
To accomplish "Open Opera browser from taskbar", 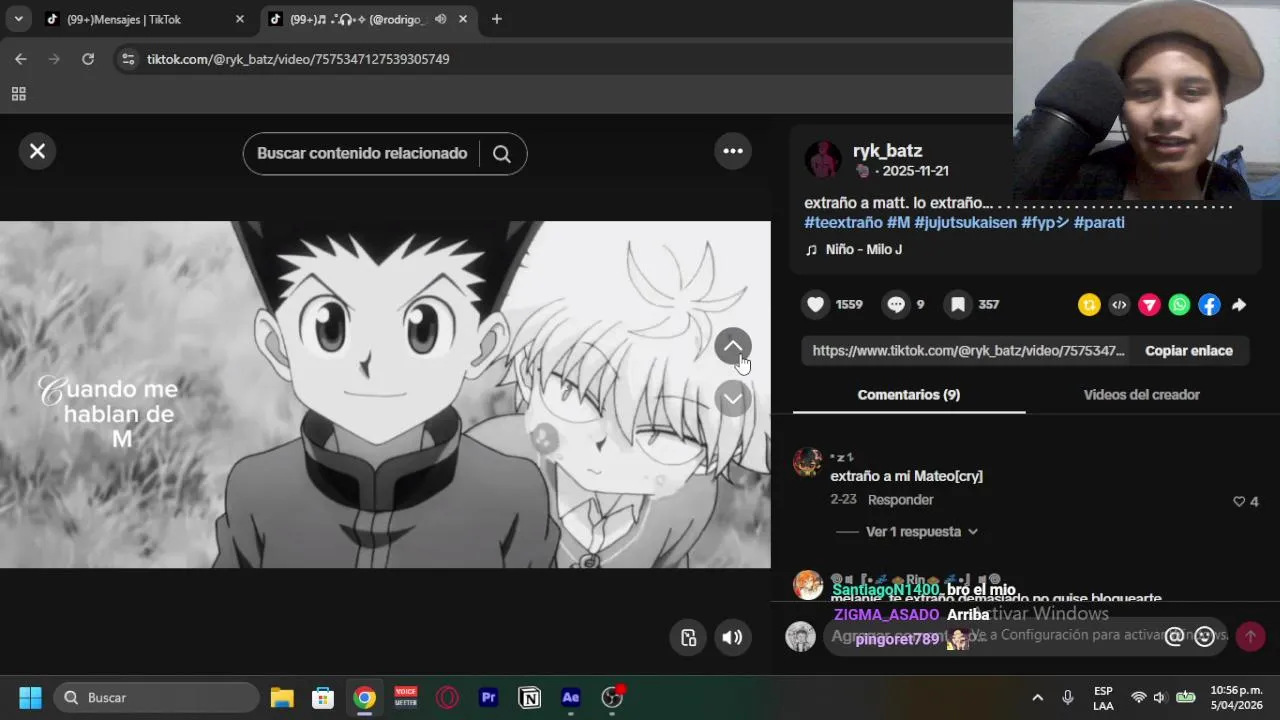I will pos(447,698).
